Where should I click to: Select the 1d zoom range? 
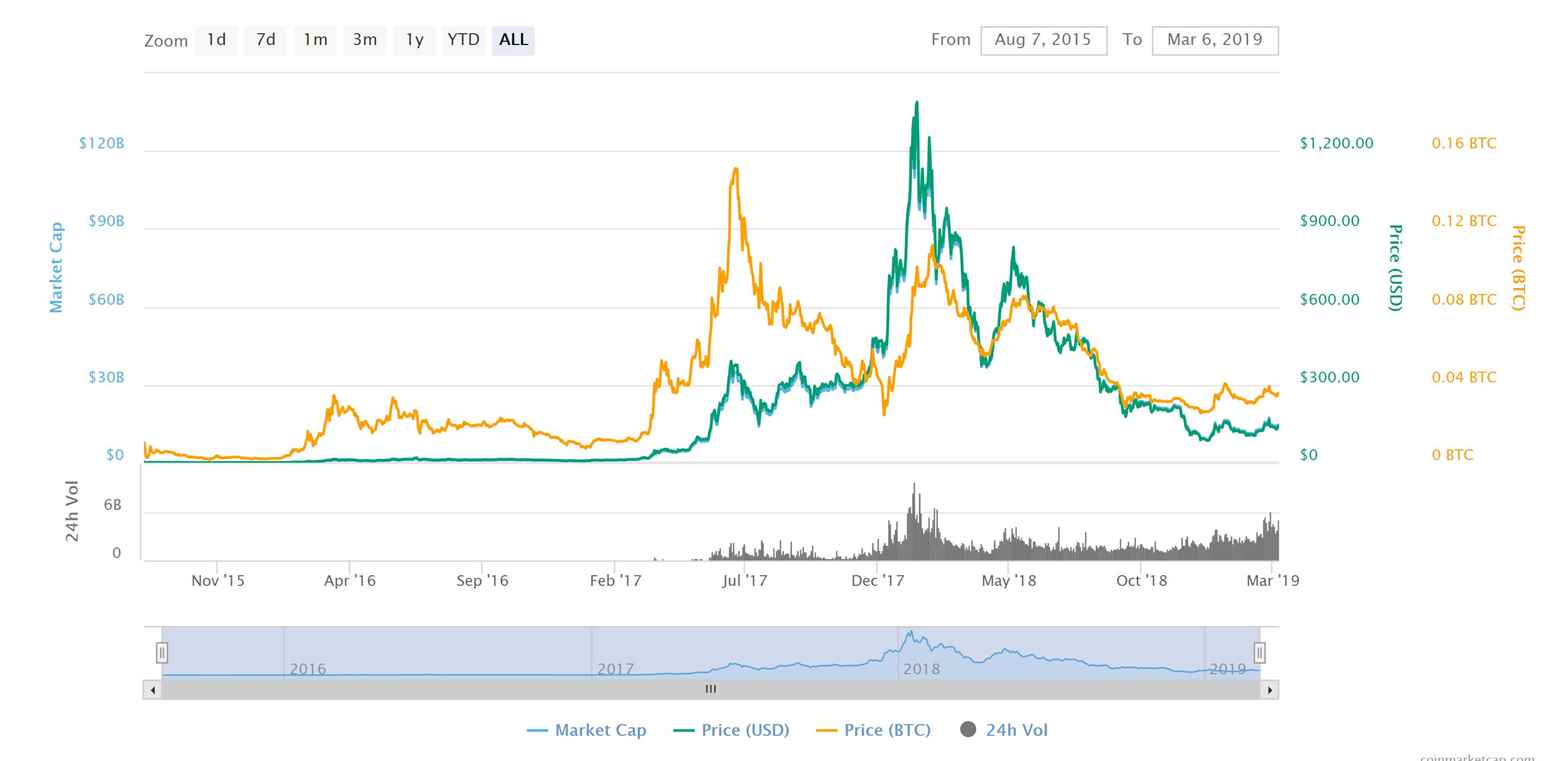point(216,40)
